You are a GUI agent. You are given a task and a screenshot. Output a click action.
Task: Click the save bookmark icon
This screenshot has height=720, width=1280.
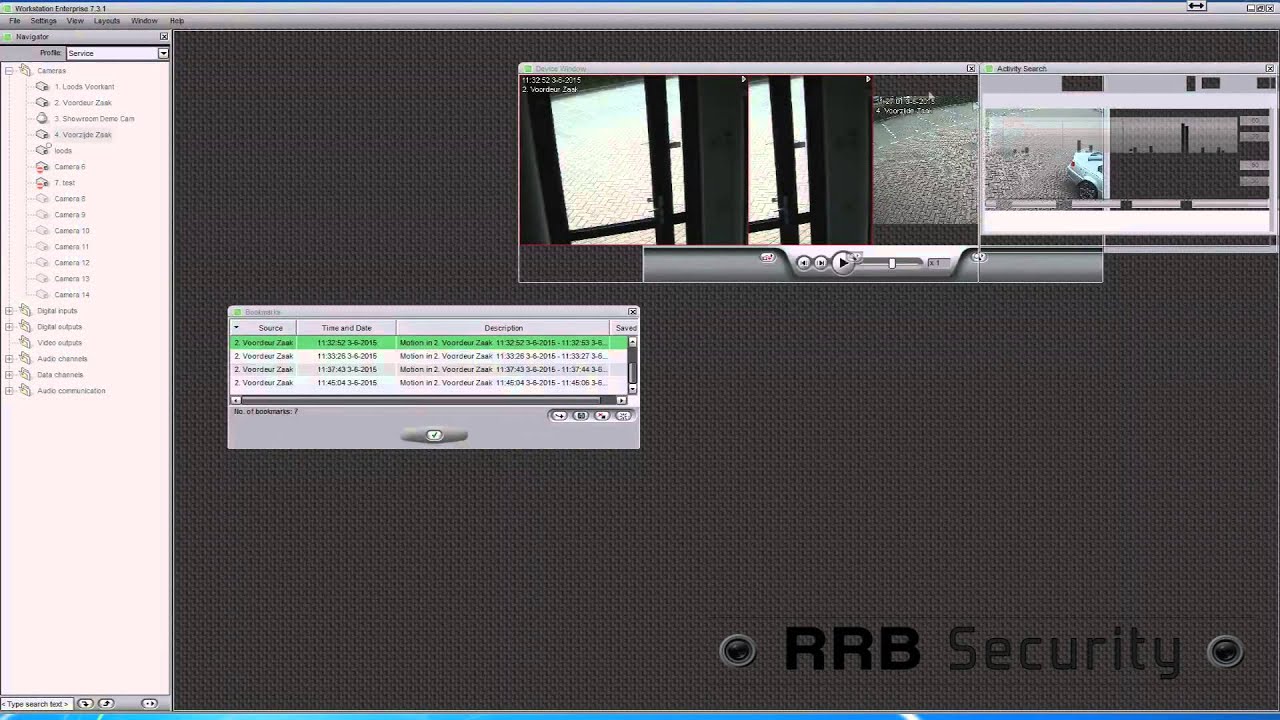581,416
